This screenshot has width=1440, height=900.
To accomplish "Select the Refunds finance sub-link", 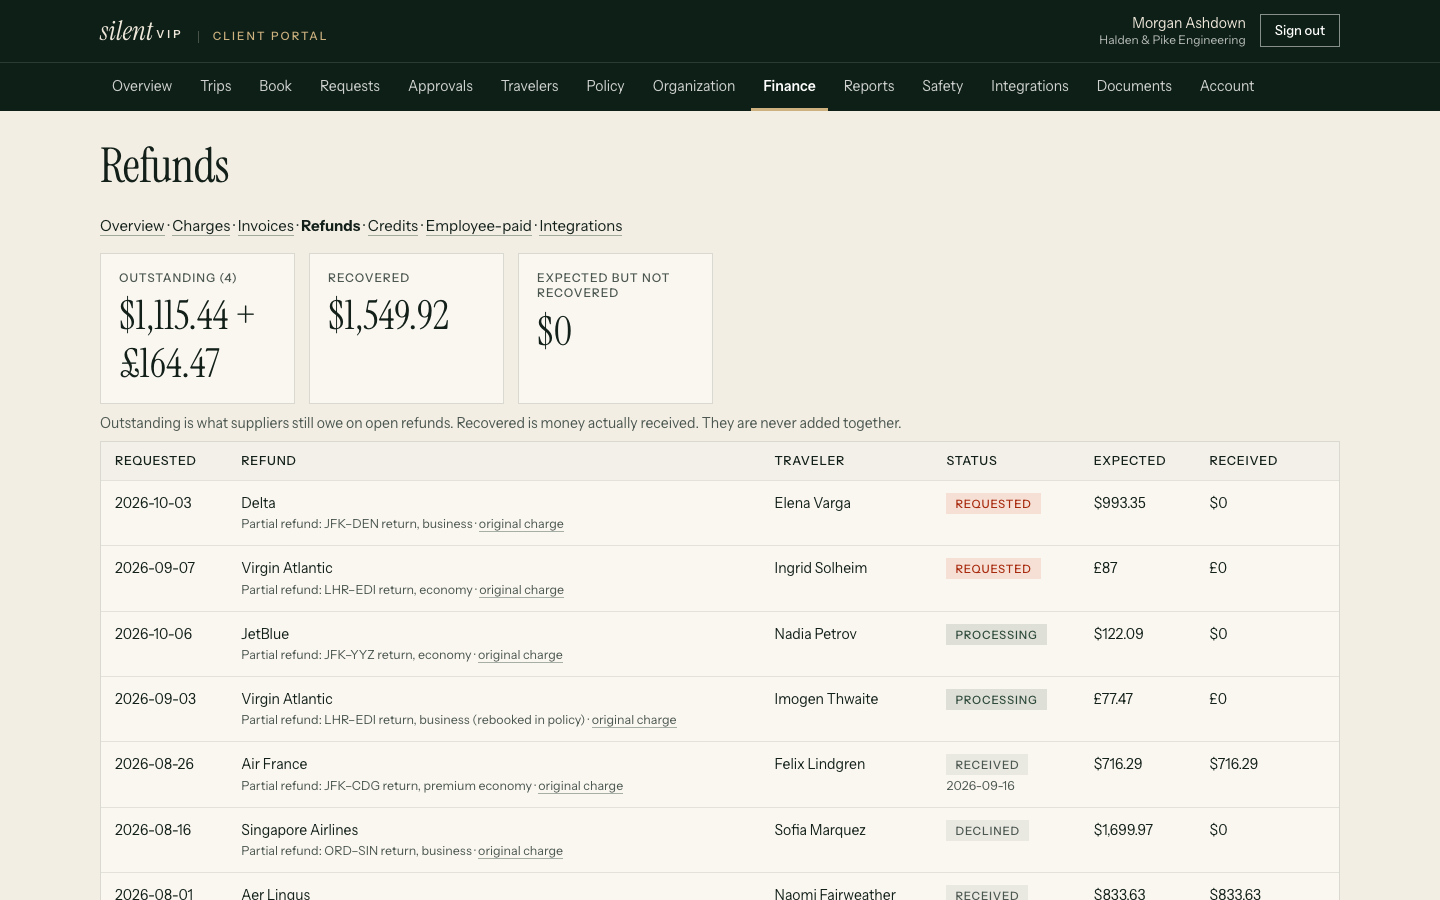I will [331, 226].
